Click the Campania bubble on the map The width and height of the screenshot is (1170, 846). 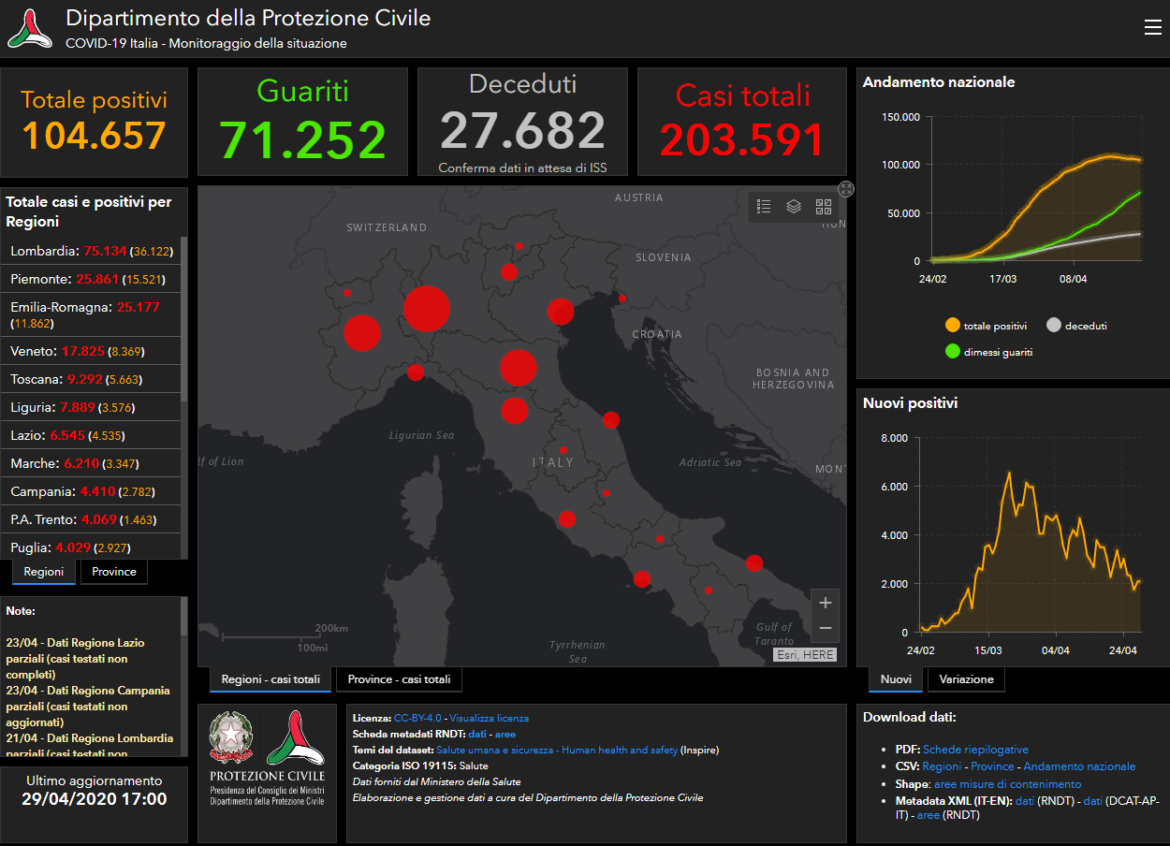pyautogui.click(x=642, y=579)
